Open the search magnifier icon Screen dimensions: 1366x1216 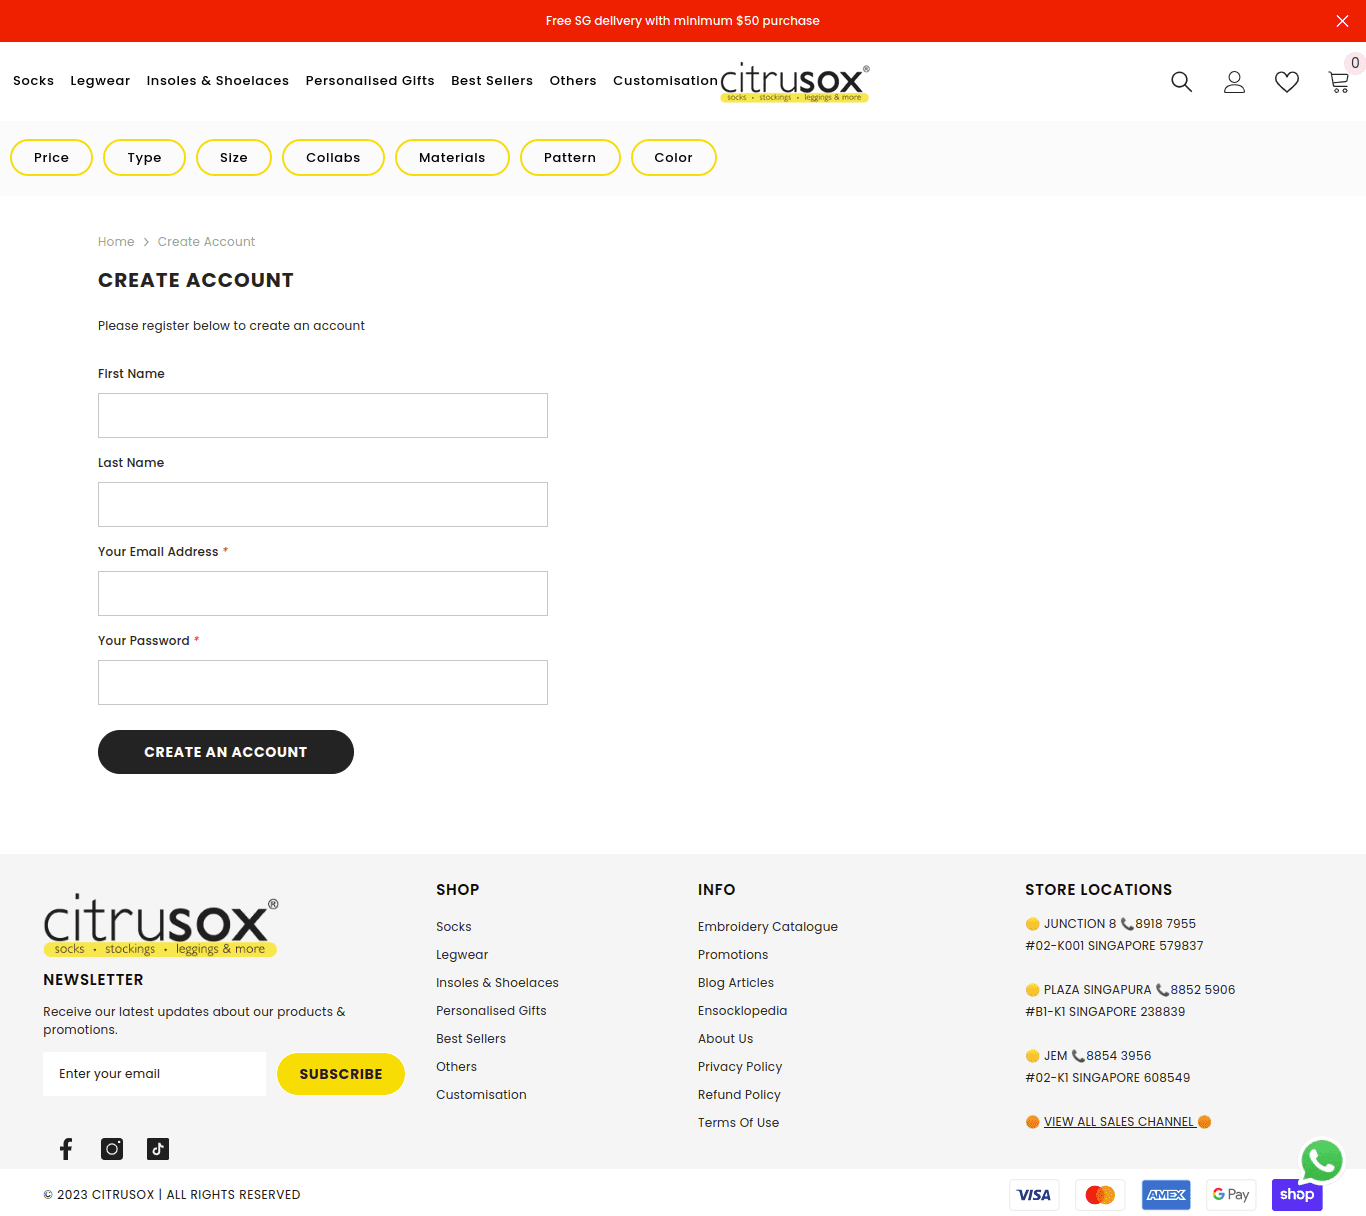[1181, 82]
